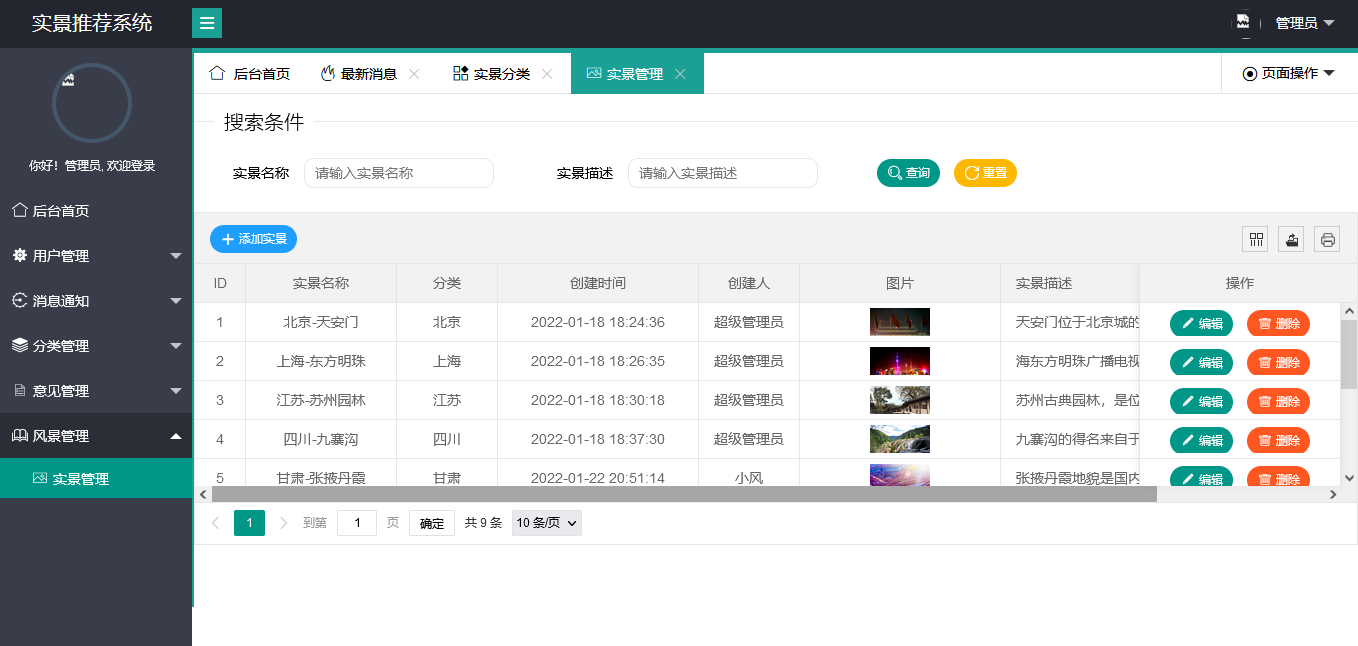1358x646 pixels.
Task: Click the document icon beside 意见管理
Action: (x=19, y=390)
